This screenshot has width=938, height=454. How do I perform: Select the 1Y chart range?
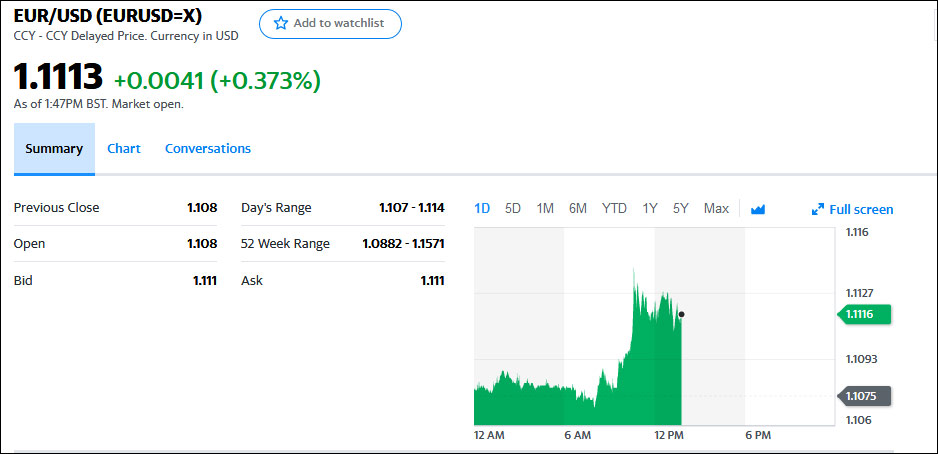tap(650, 208)
